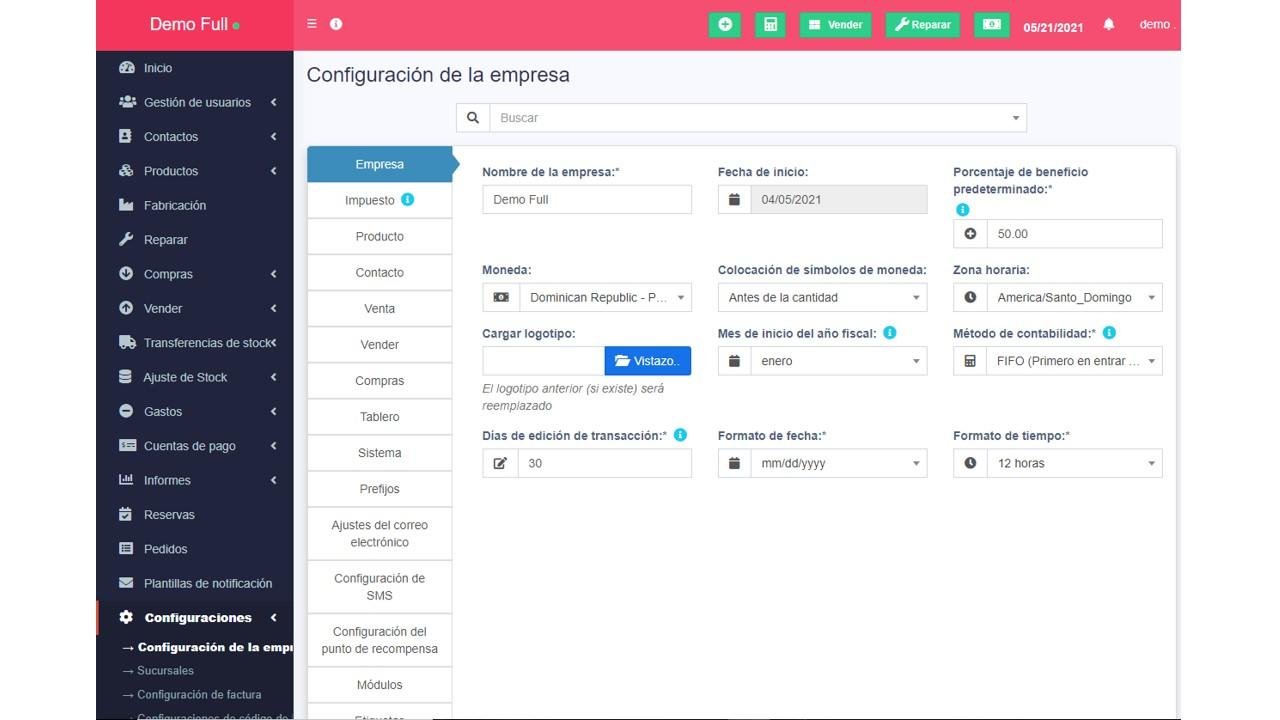Open the Zona horaria dropdown
This screenshot has height=720, width=1280.
click(1074, 298)
